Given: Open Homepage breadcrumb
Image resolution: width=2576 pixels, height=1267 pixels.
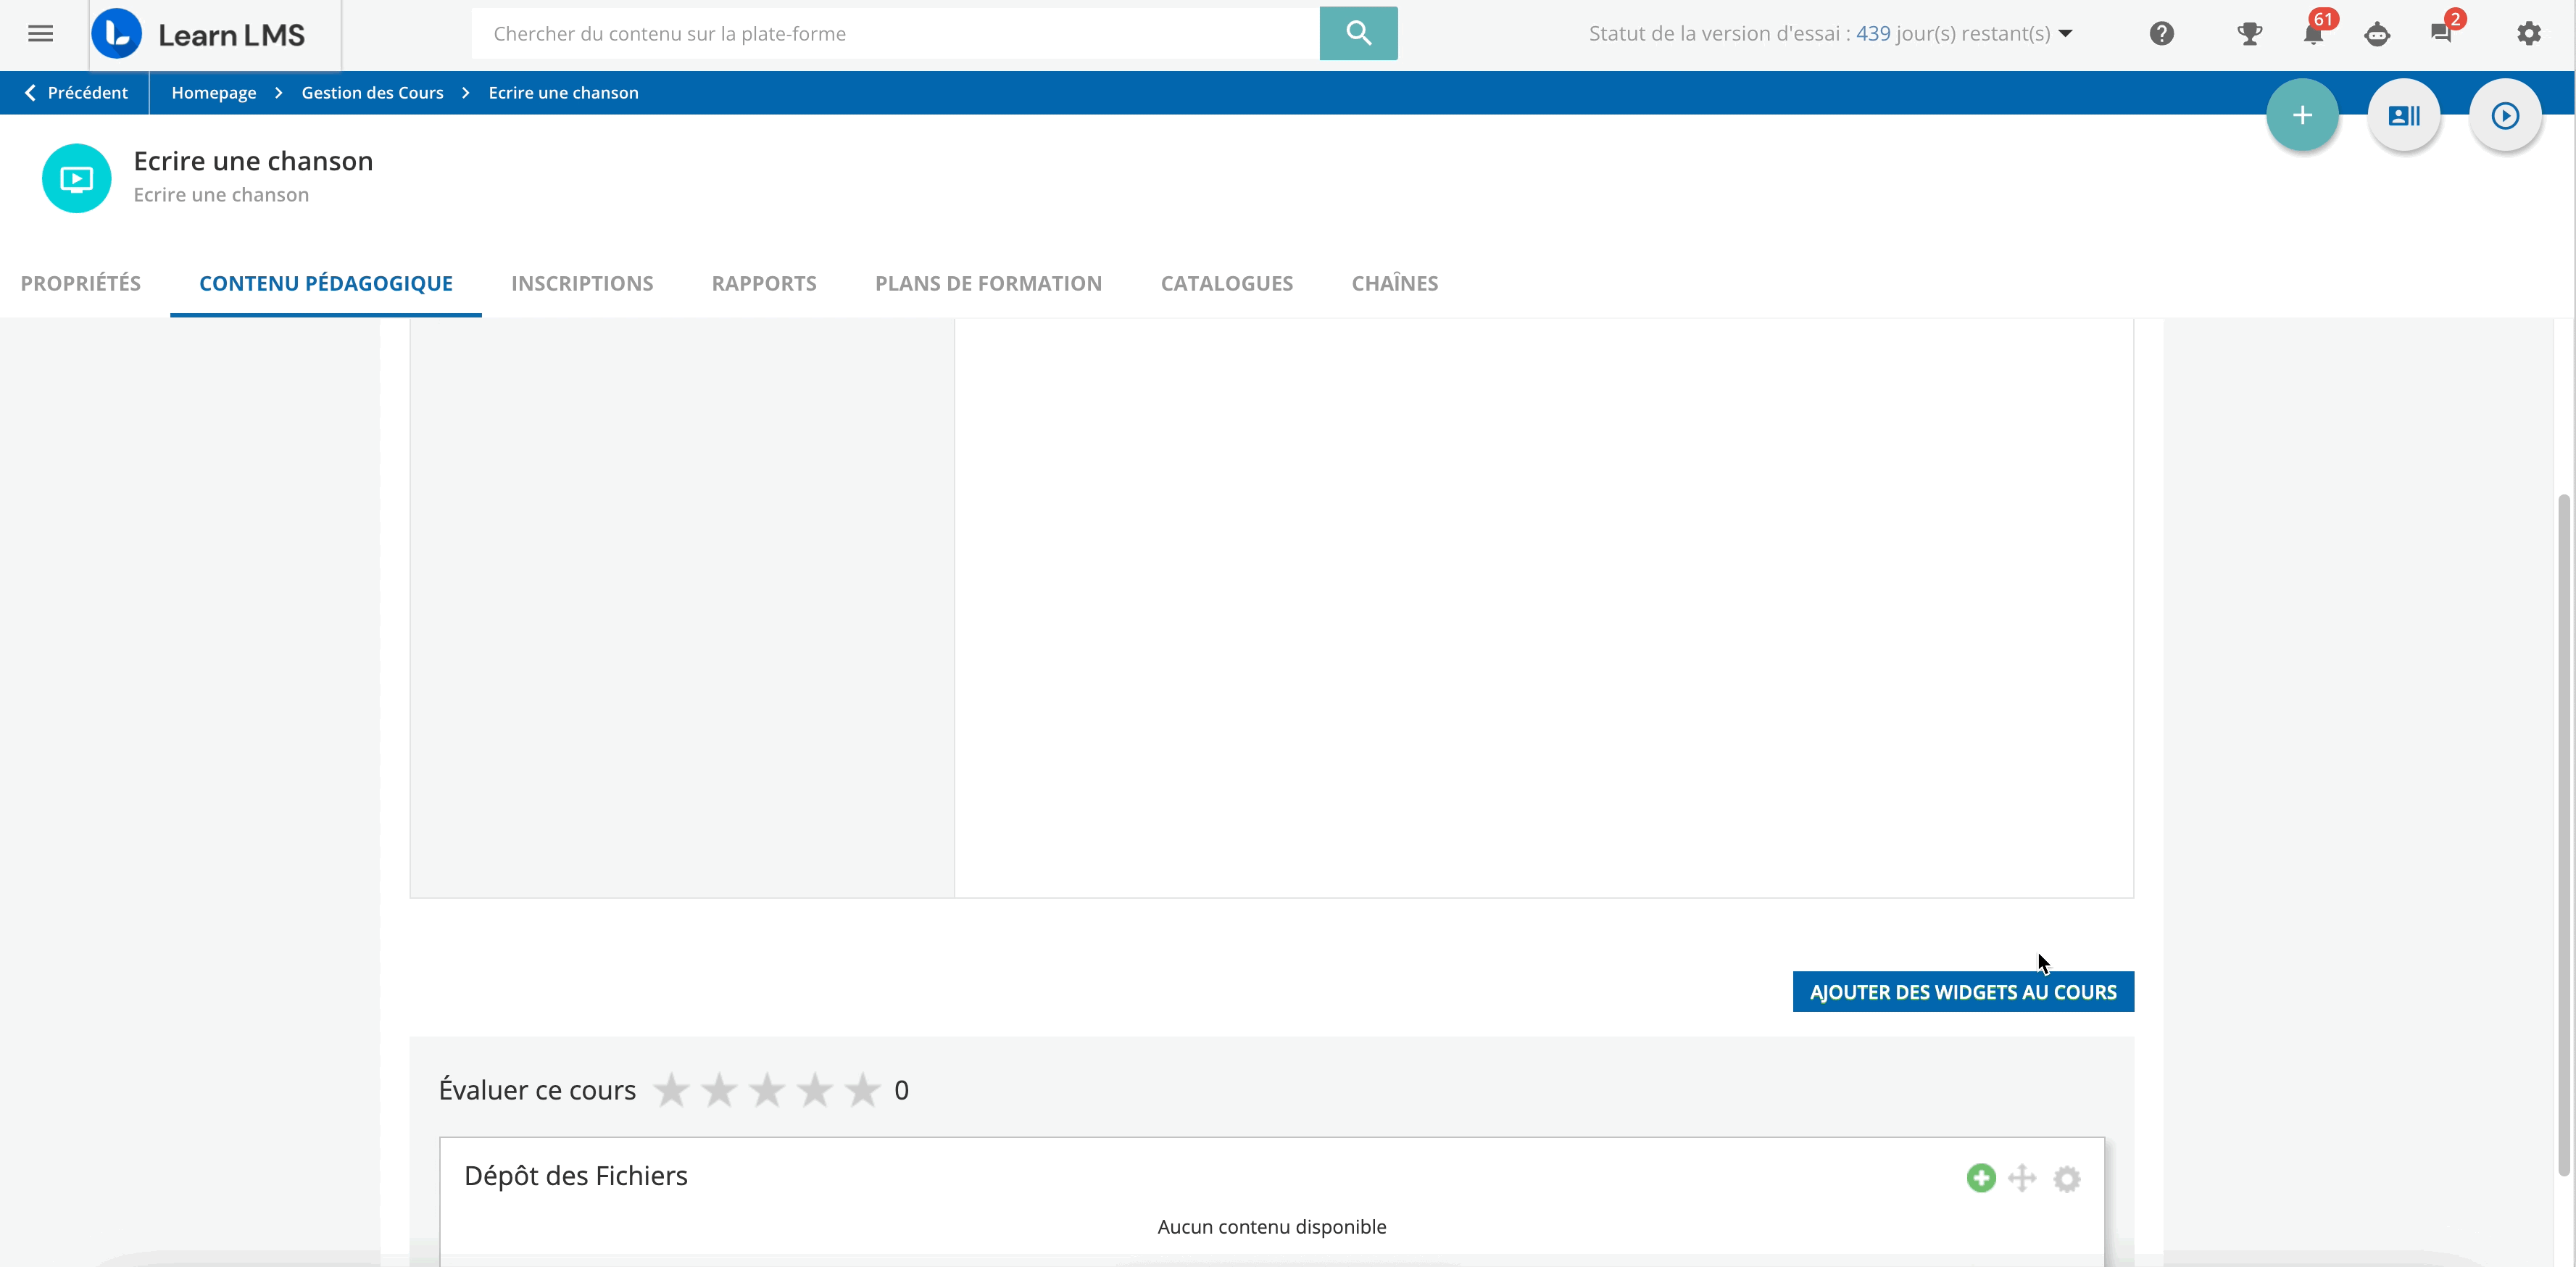Looking at the screenshot, I should pos(213,92).
